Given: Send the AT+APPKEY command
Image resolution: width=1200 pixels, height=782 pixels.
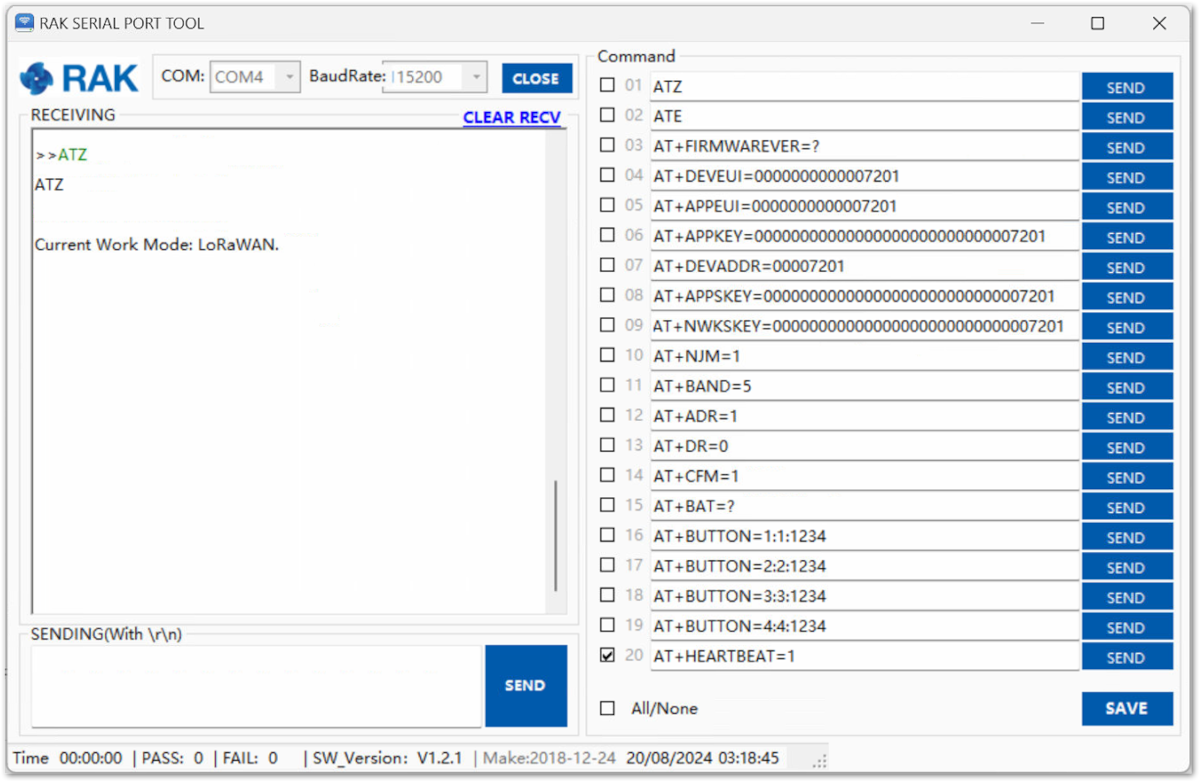Looking at the screenshot, I should [1127, 237].
